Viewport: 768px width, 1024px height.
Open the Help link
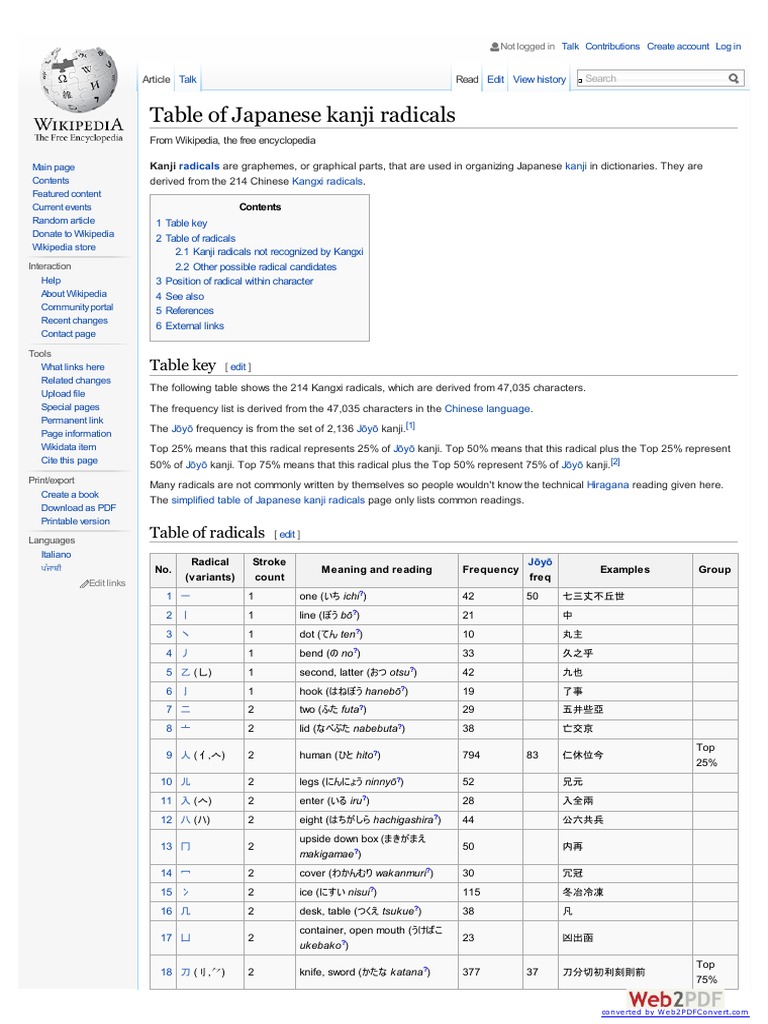[x=51, y=280]
